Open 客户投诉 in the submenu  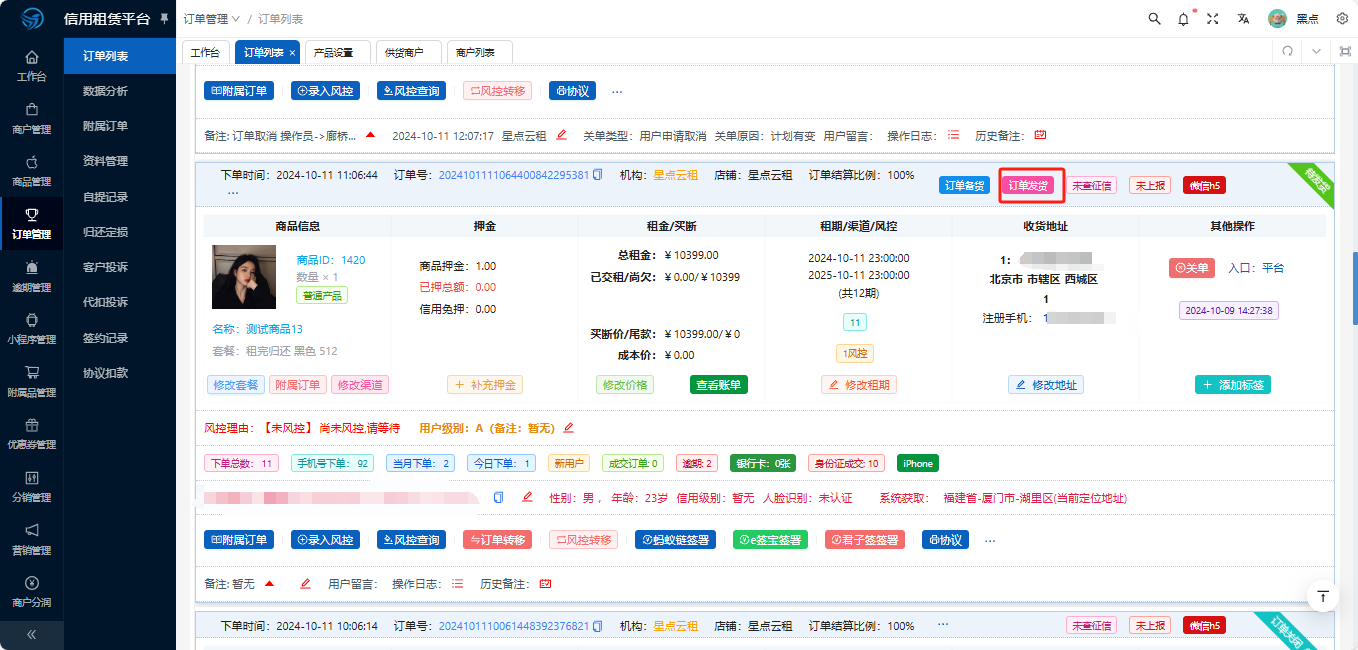coord(106,267)
